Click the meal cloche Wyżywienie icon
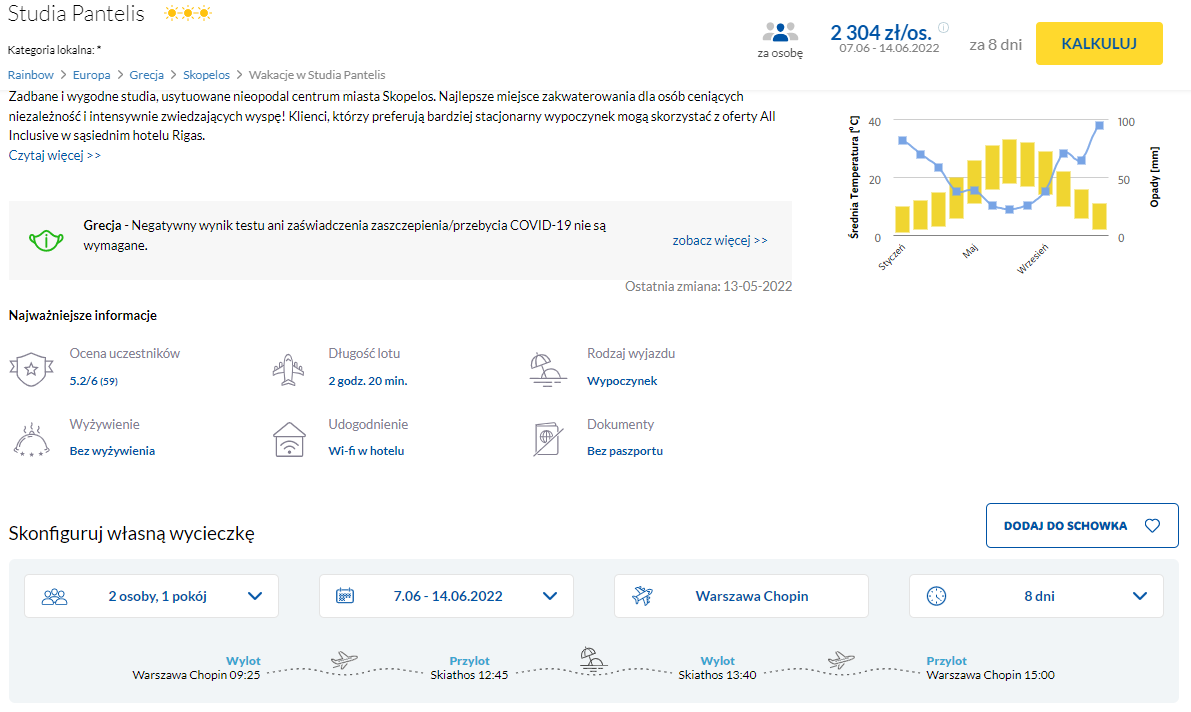 click(31, 439)
